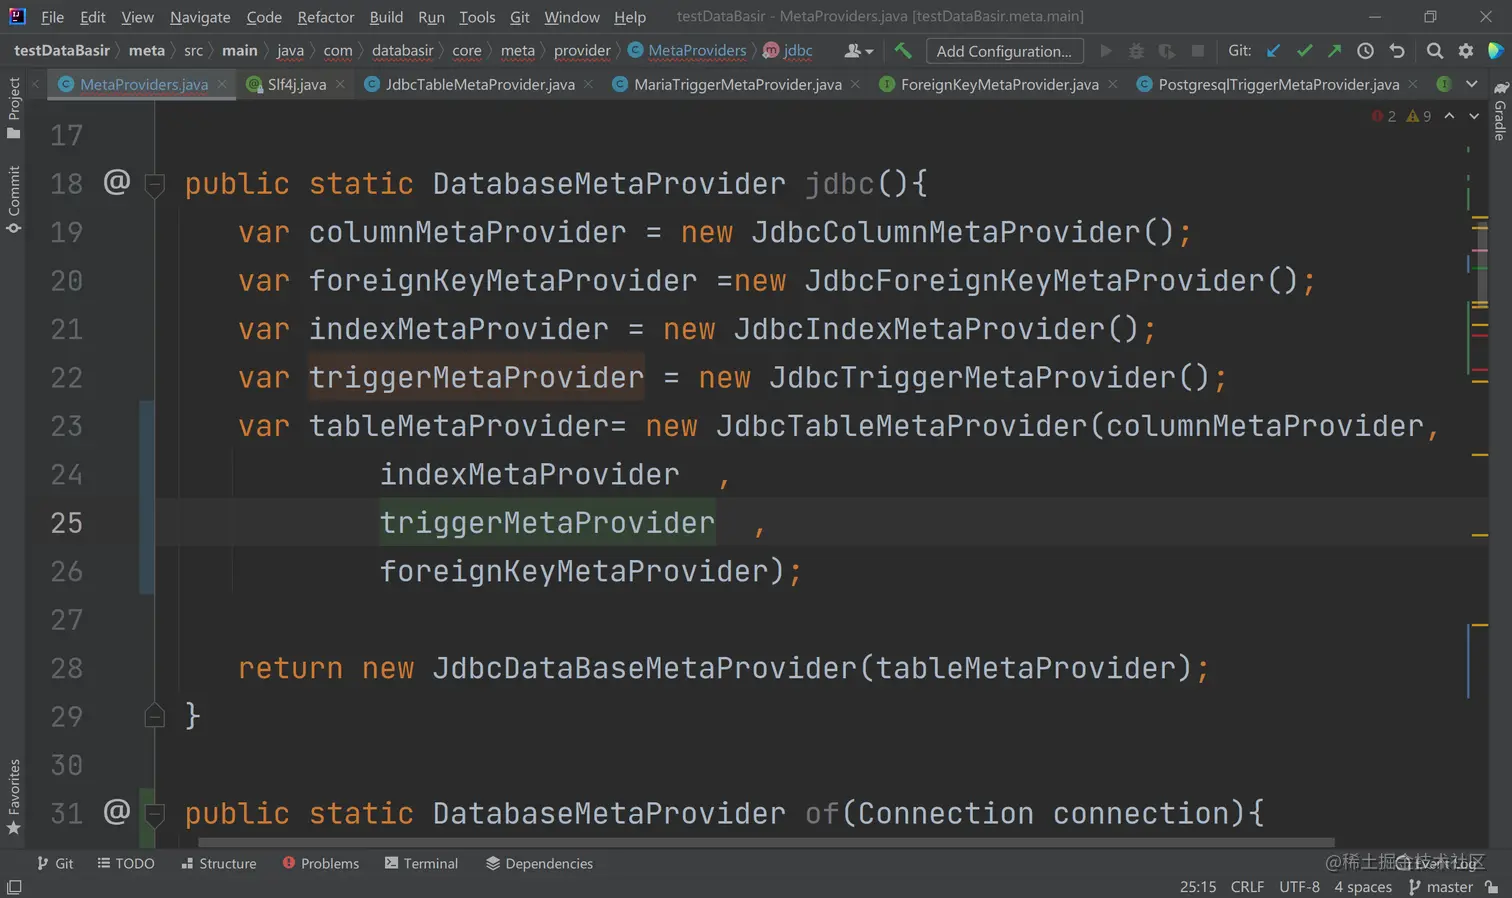Image resolution: width=1512 pixels, height=898 pixels.
Task: Click the colorful plugin icon at toolbar end
Action: click(1496, 50)
